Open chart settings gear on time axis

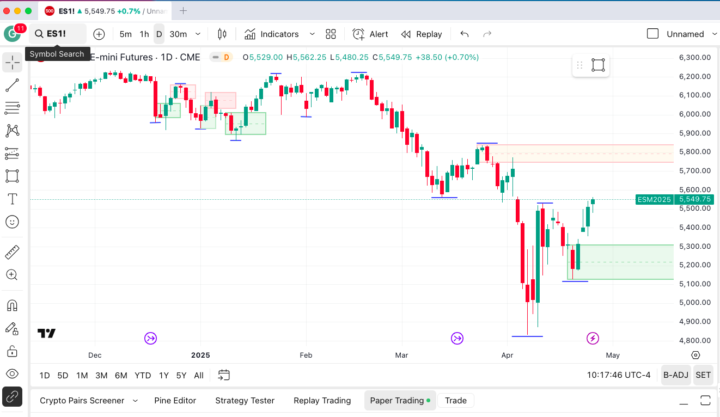tap(696, 355)
